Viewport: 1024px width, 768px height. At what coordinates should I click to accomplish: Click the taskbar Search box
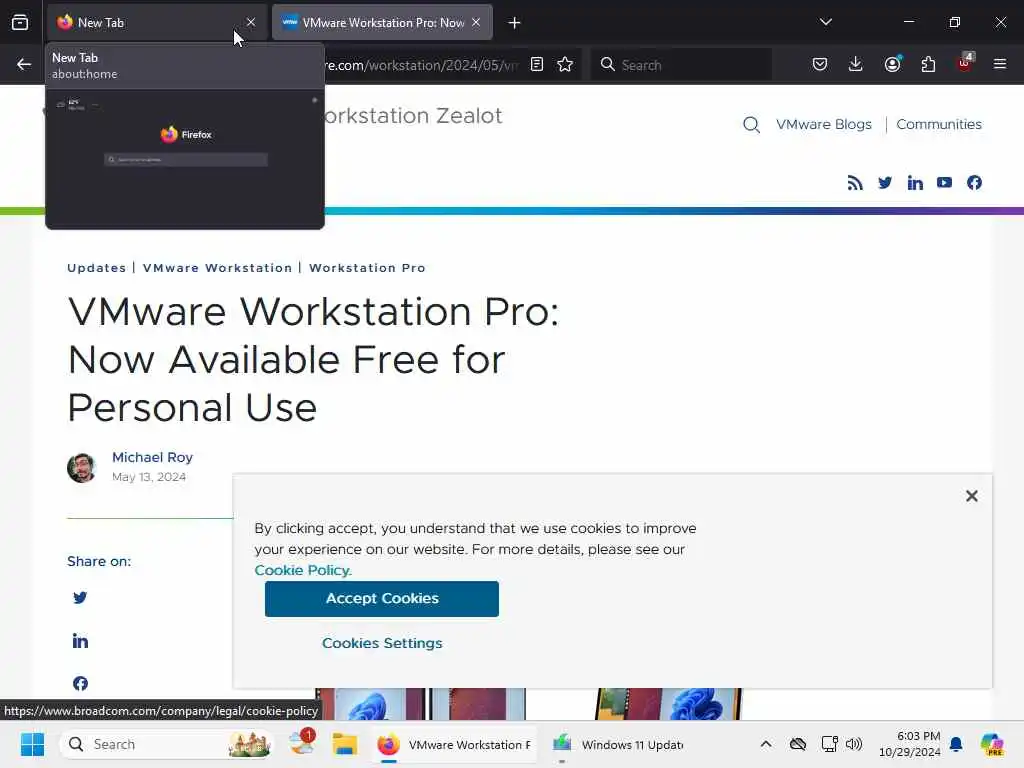(167, 744)
